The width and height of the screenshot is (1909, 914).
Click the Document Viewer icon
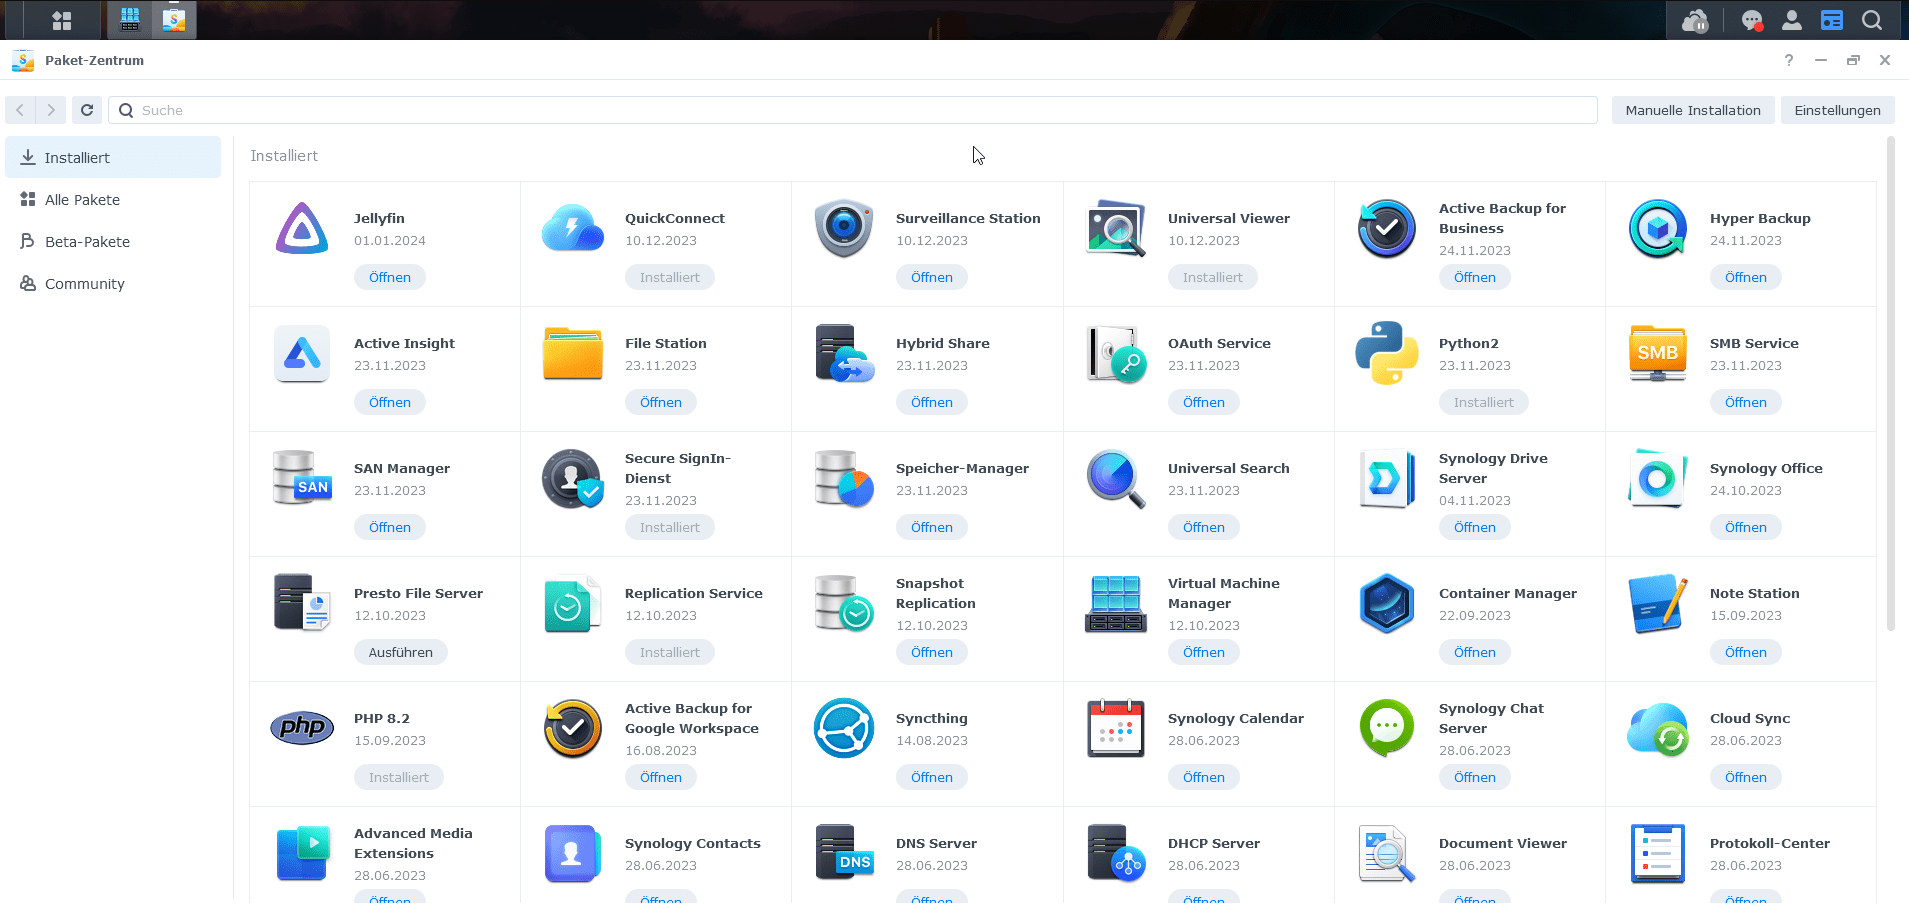tap(1387, 853)
